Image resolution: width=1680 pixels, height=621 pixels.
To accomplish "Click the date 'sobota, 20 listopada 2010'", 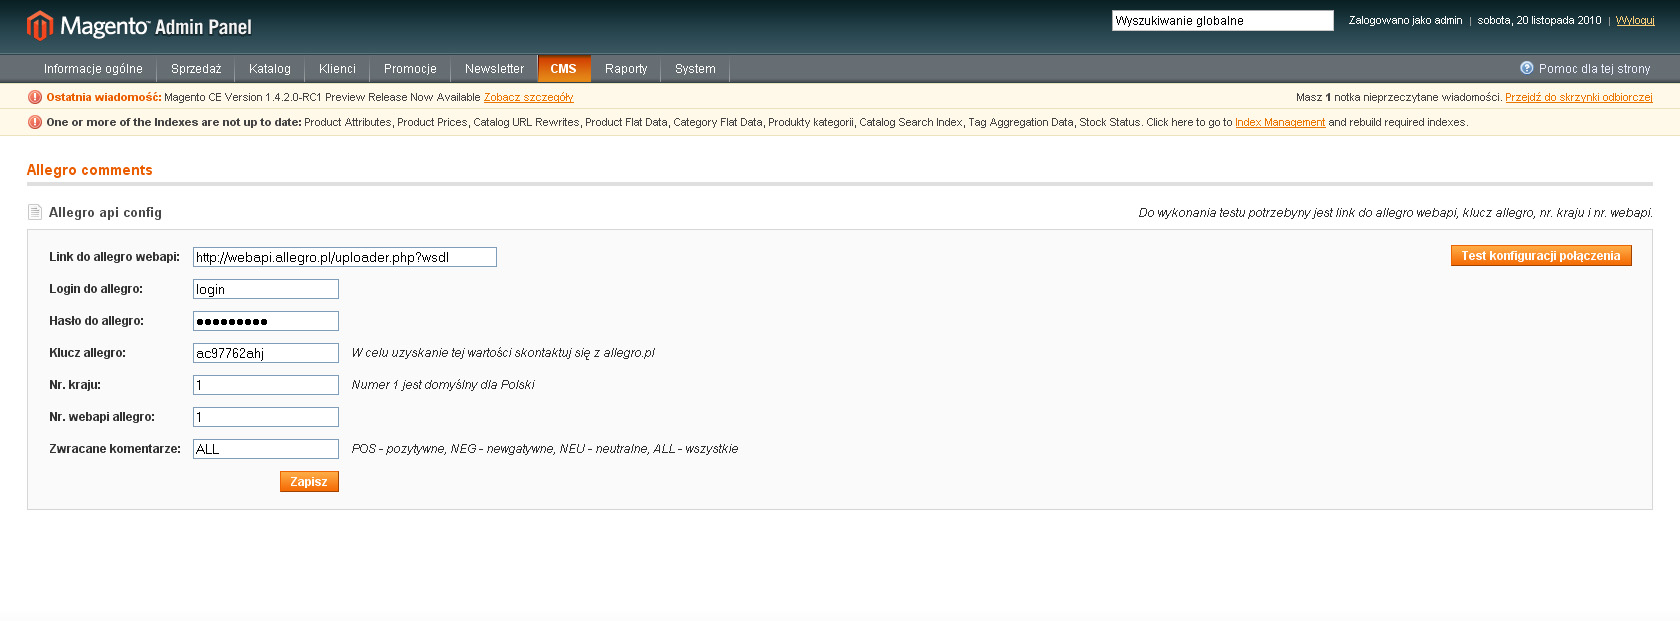I will (1539, 20).
